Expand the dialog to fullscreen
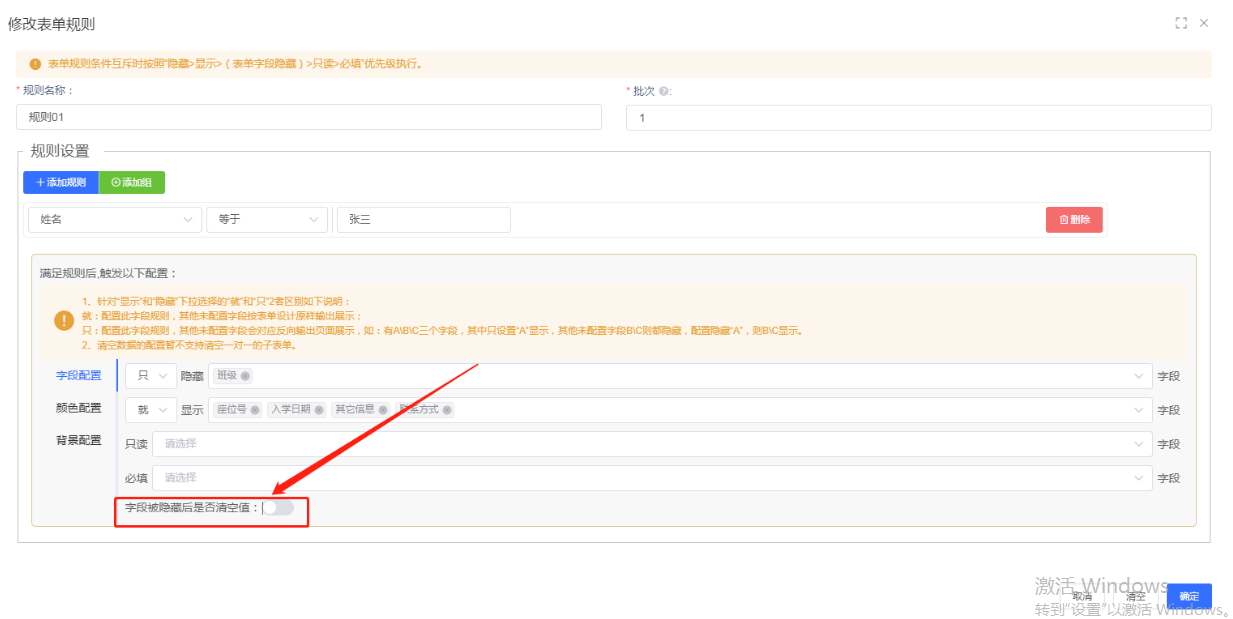1233x619 pixels. [x=1181, y=23]
